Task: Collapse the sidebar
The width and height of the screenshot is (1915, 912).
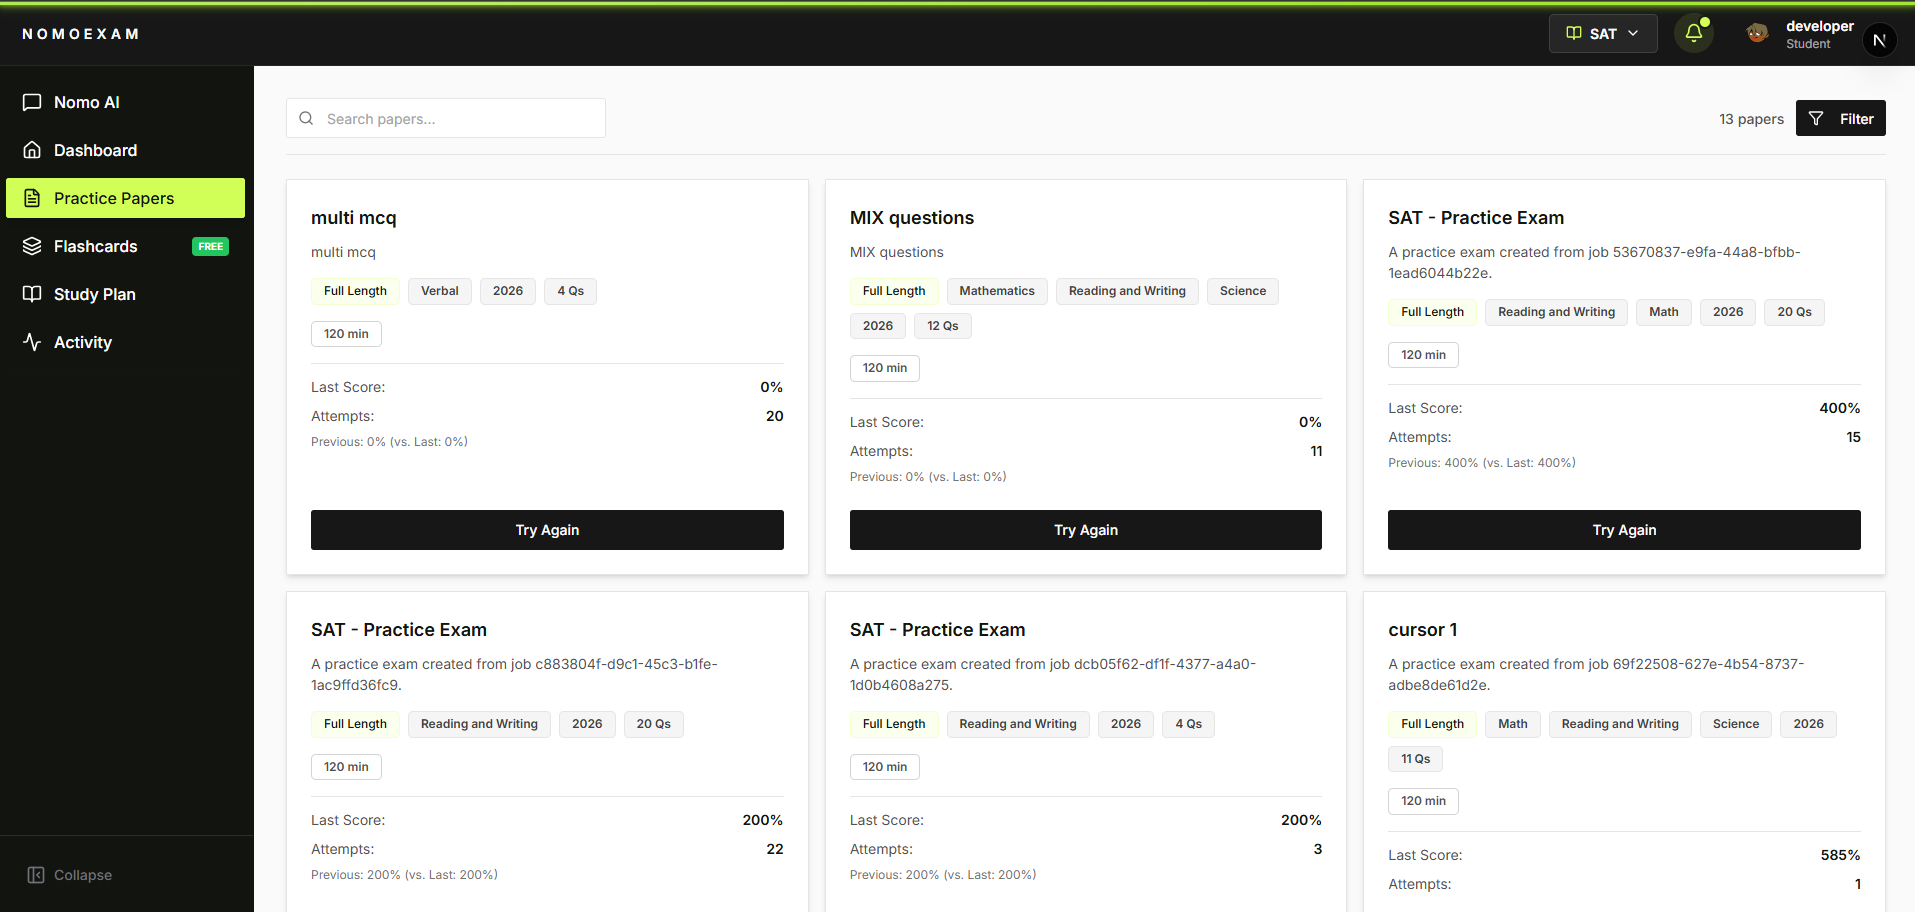Action: point(70,875)
